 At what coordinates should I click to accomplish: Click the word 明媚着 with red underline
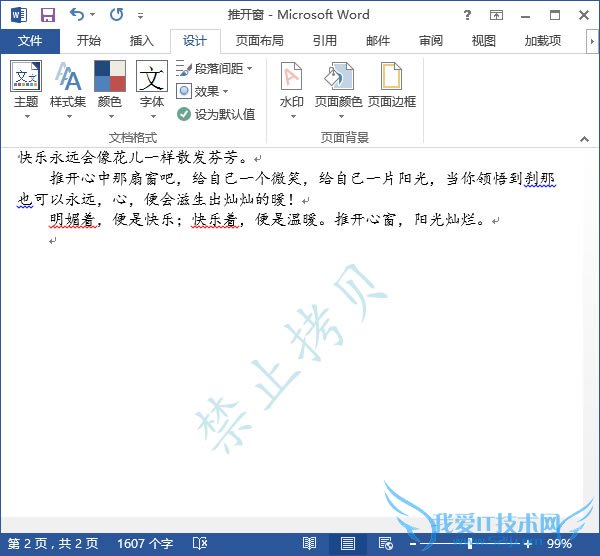[72, 220]
